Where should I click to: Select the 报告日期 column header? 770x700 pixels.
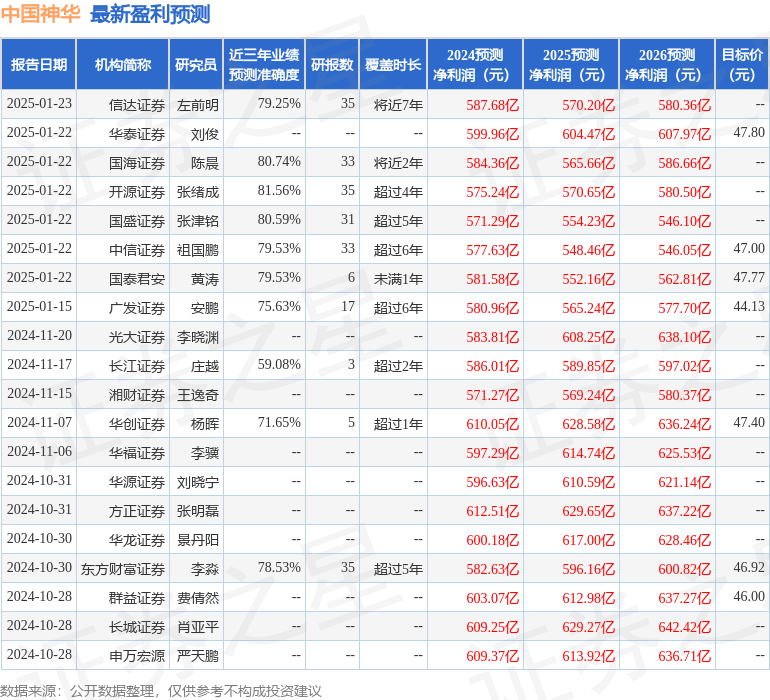coord(39,64)
